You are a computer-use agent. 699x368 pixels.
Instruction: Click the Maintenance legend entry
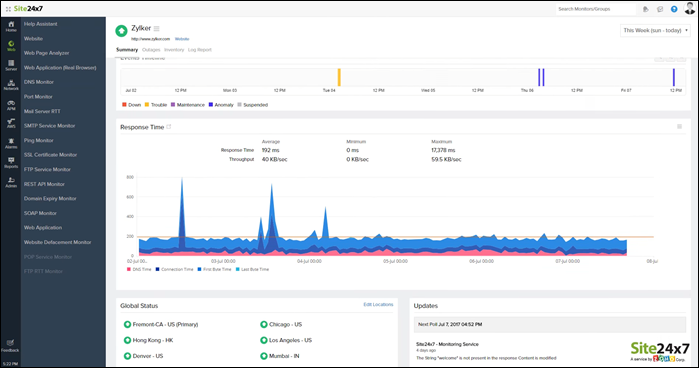pyautogui.click(x=188, y=105)
